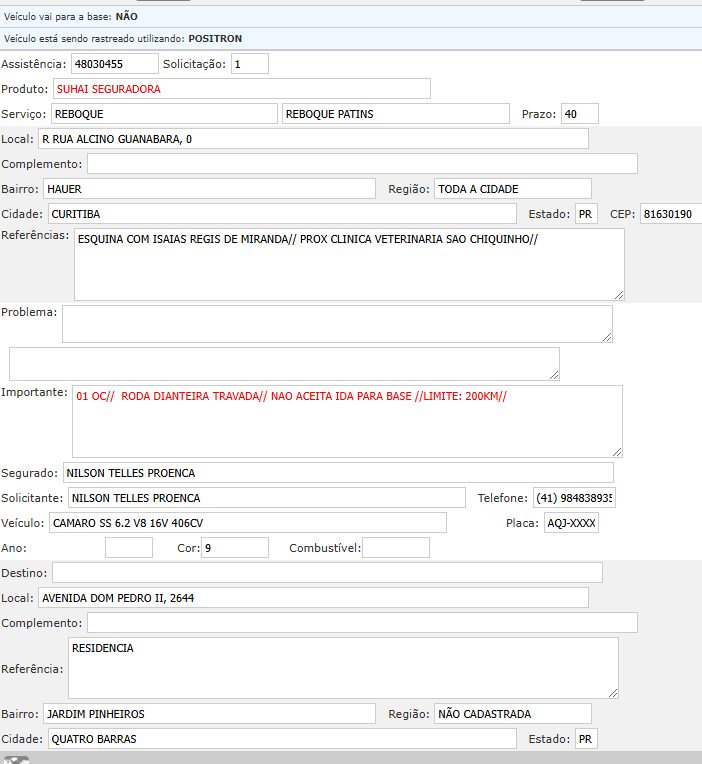Click the Estado field next to CURITIBA
Viewport: 702px width, 764px height.
[586, 214]
